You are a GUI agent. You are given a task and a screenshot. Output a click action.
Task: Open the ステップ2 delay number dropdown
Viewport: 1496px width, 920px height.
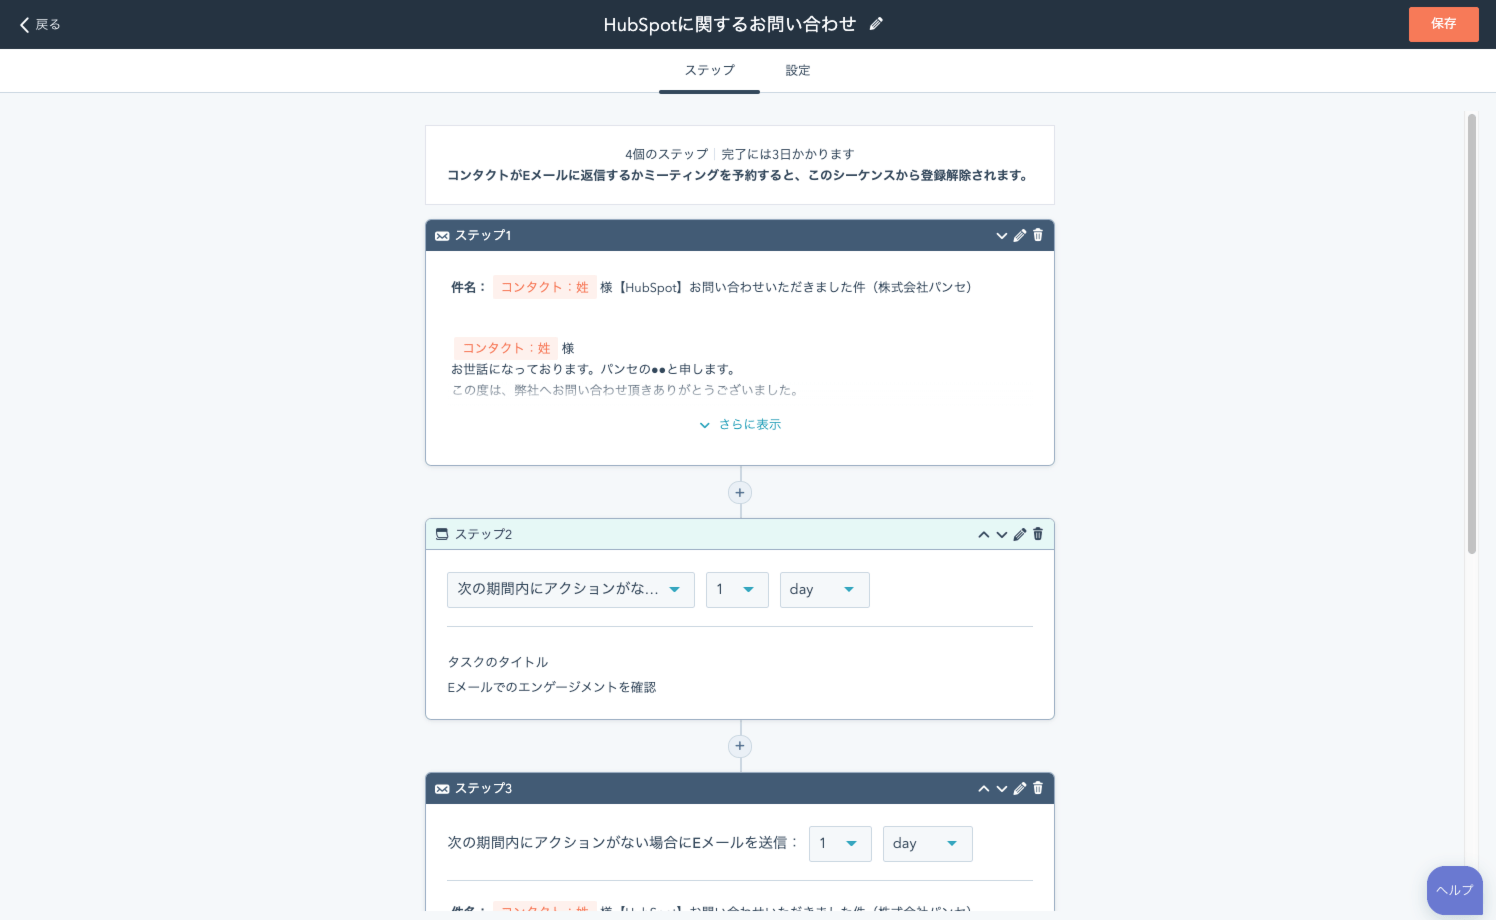737,590
